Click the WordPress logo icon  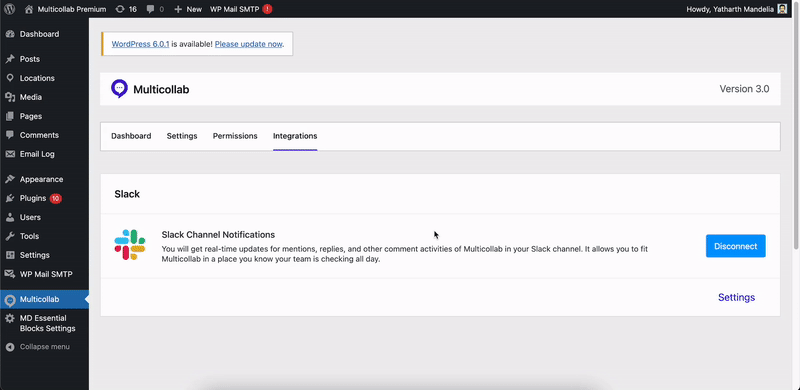pyautogui.click(x=11, y=9)
